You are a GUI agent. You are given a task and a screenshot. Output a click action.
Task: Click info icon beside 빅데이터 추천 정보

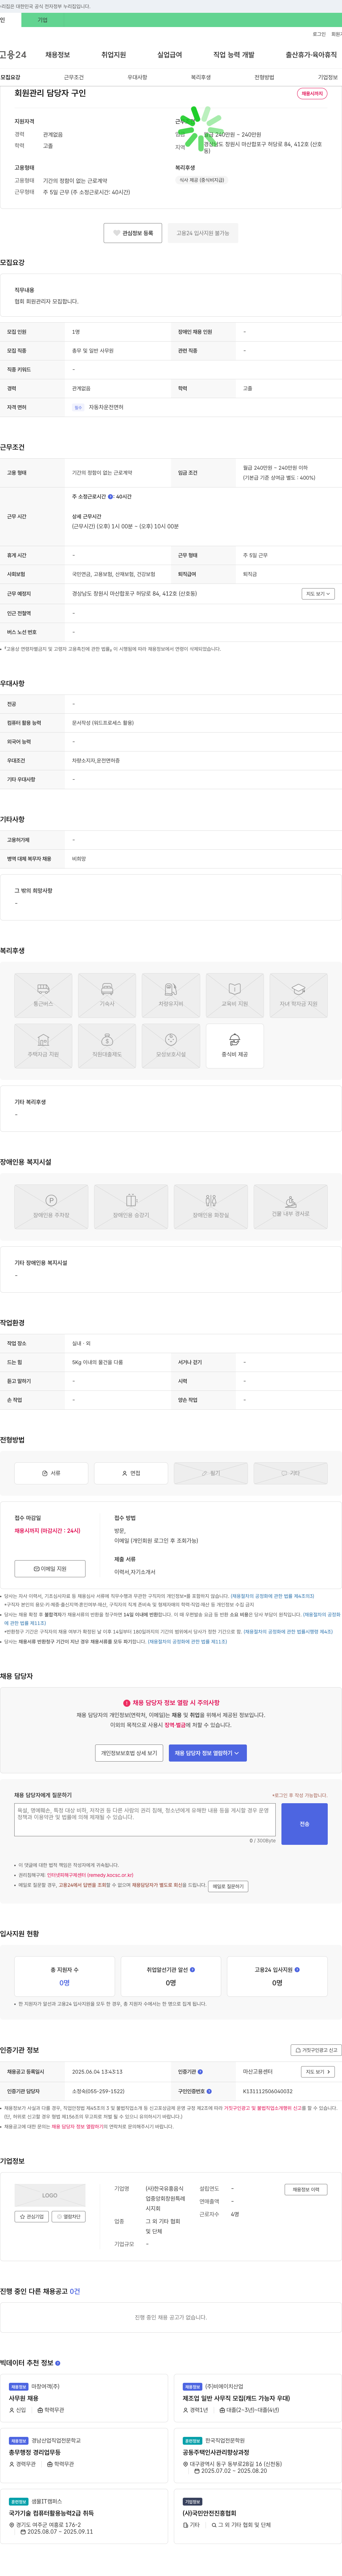[58, 2362]
